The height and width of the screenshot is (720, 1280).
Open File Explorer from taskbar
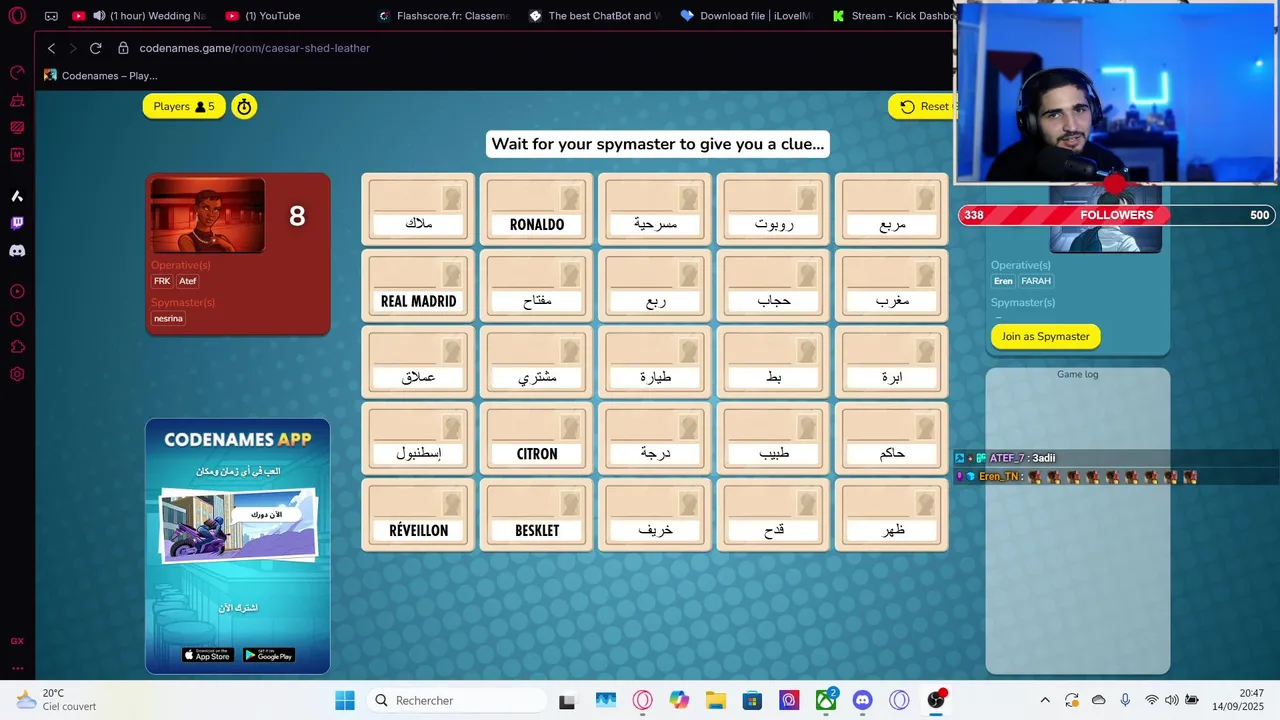(x=716, y=700)
